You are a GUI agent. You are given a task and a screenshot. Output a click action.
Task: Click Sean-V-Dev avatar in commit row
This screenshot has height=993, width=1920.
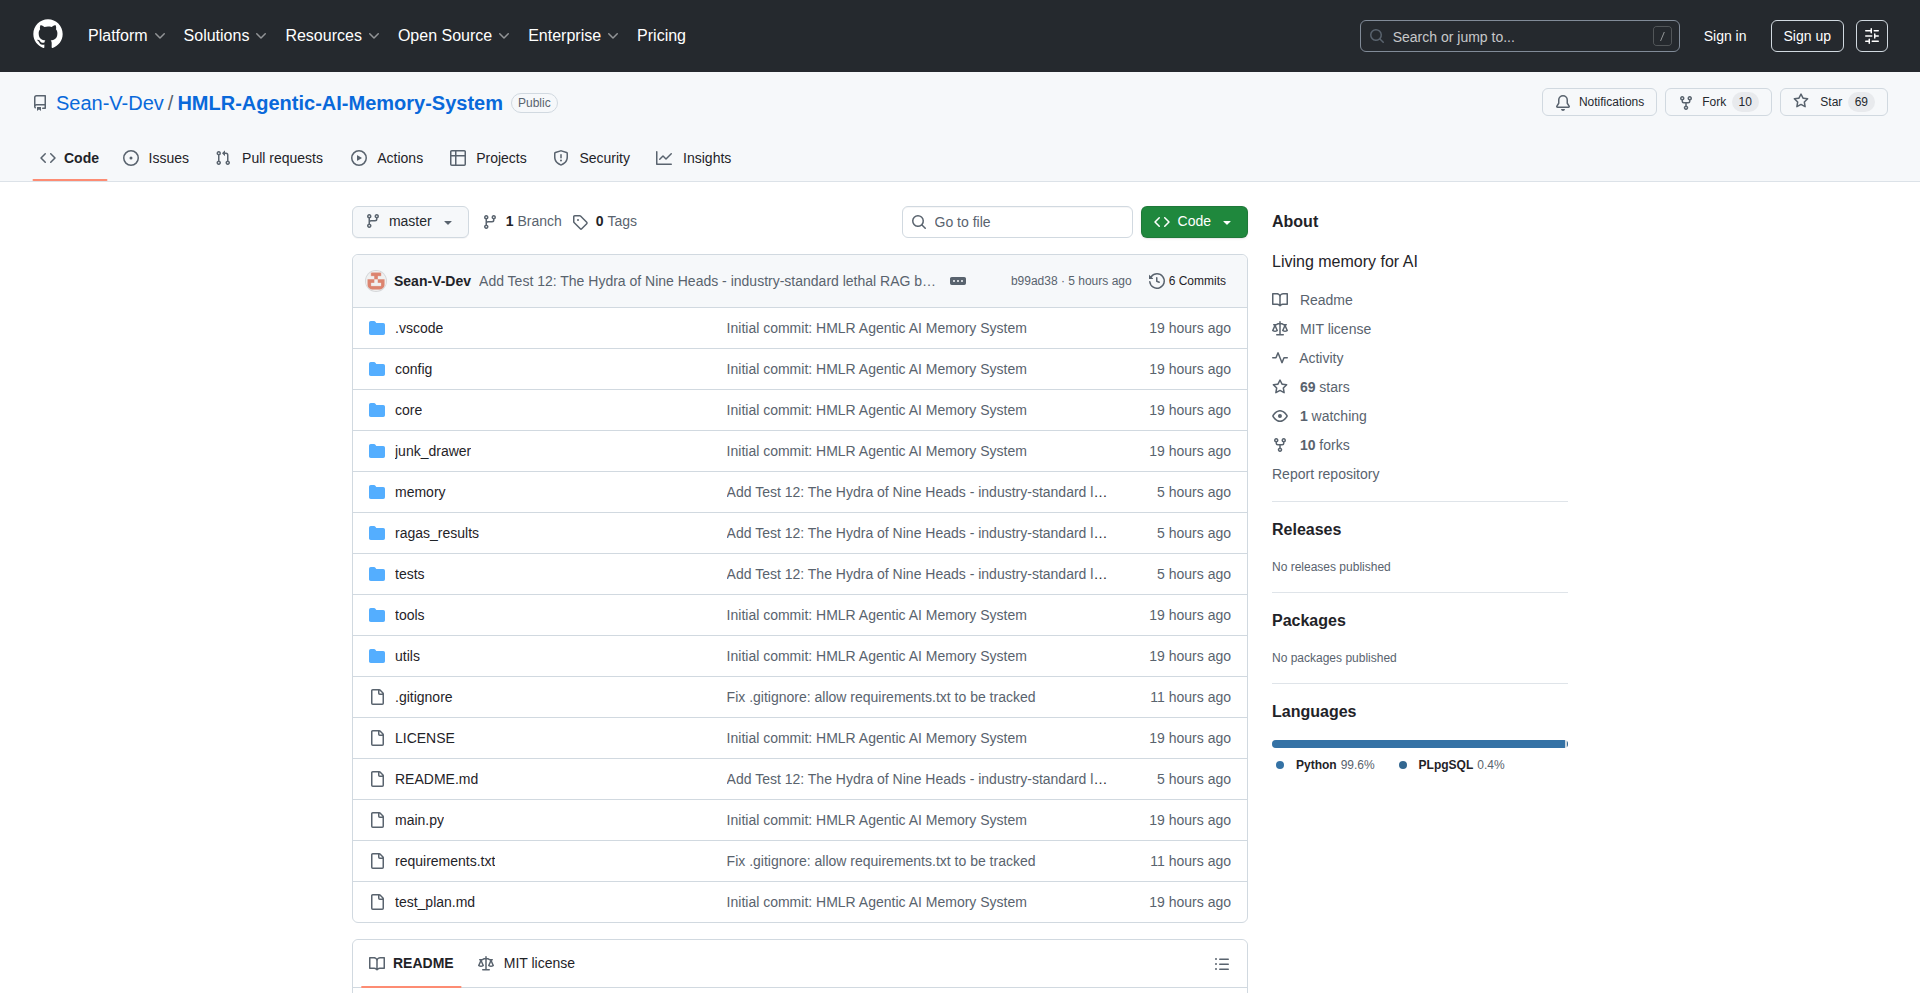point(376,281)
